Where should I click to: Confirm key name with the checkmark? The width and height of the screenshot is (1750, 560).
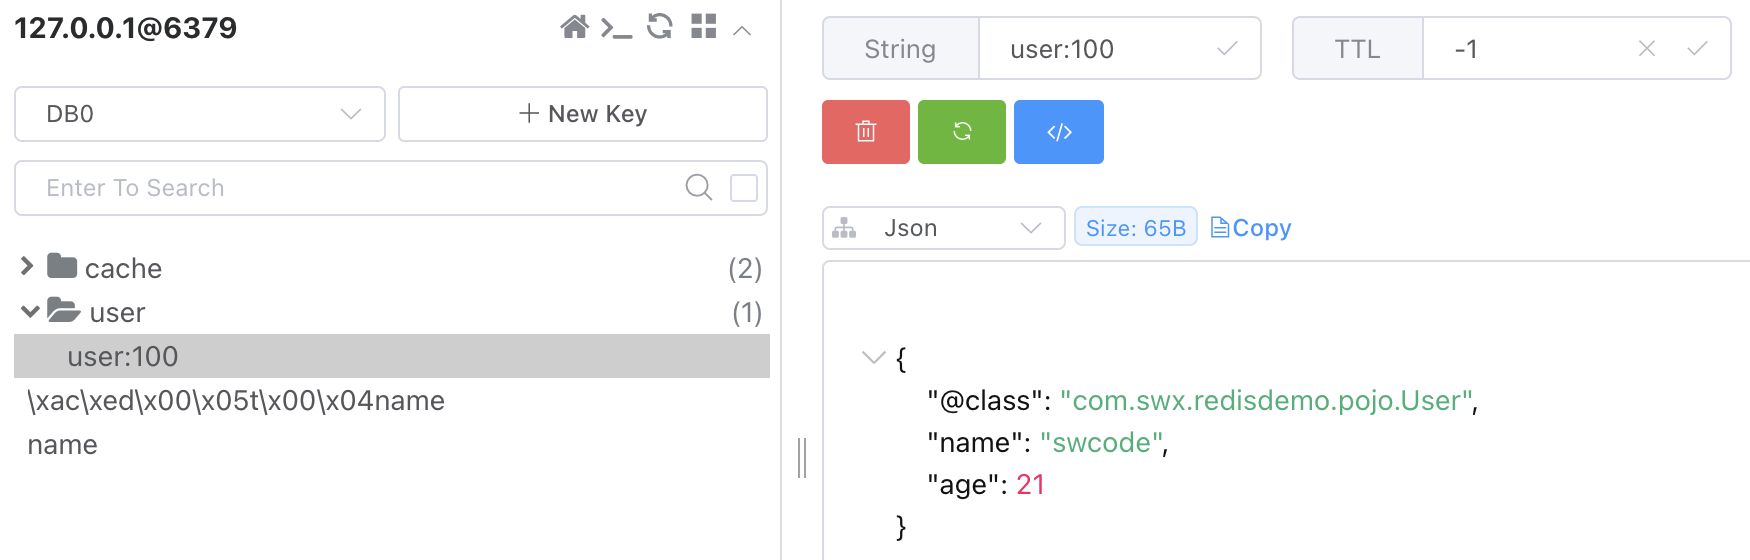click(x=1227, y=48)
